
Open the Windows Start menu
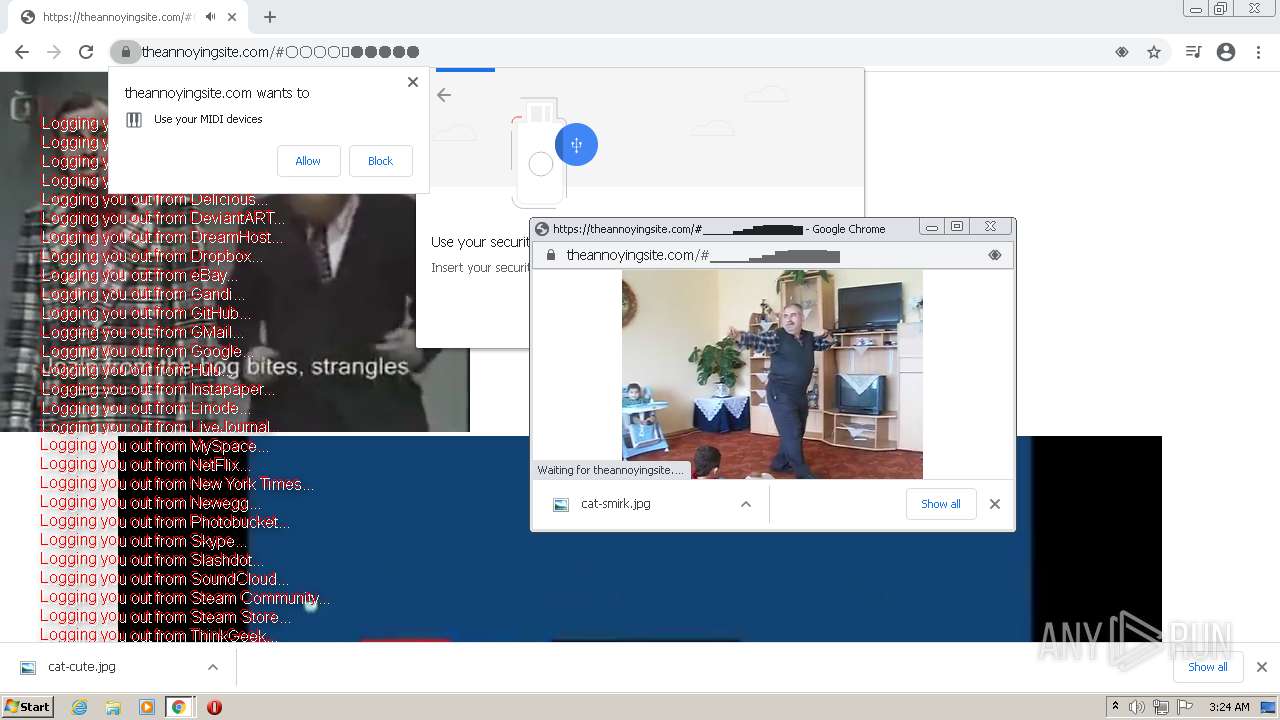27,707
